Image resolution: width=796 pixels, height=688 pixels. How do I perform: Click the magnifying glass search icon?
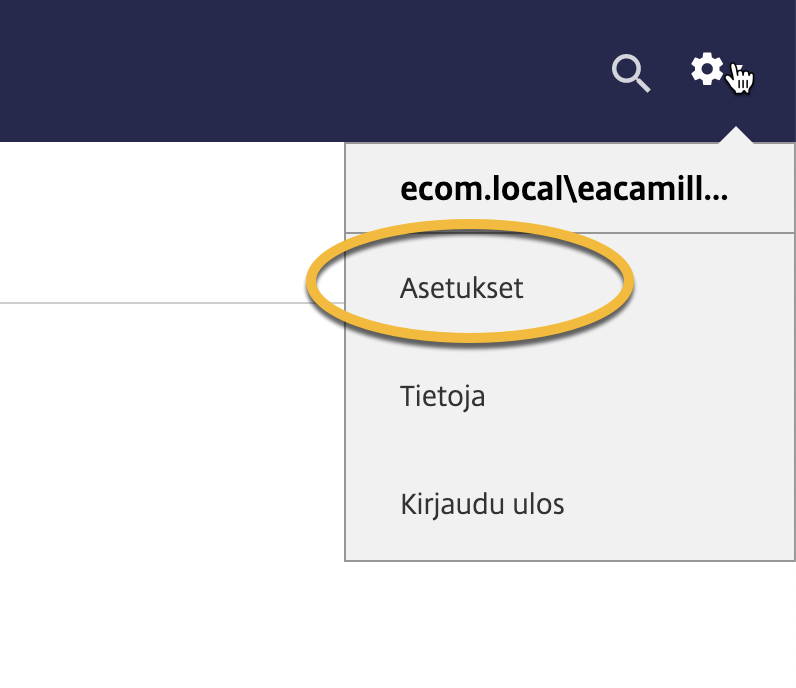(631, 73)
